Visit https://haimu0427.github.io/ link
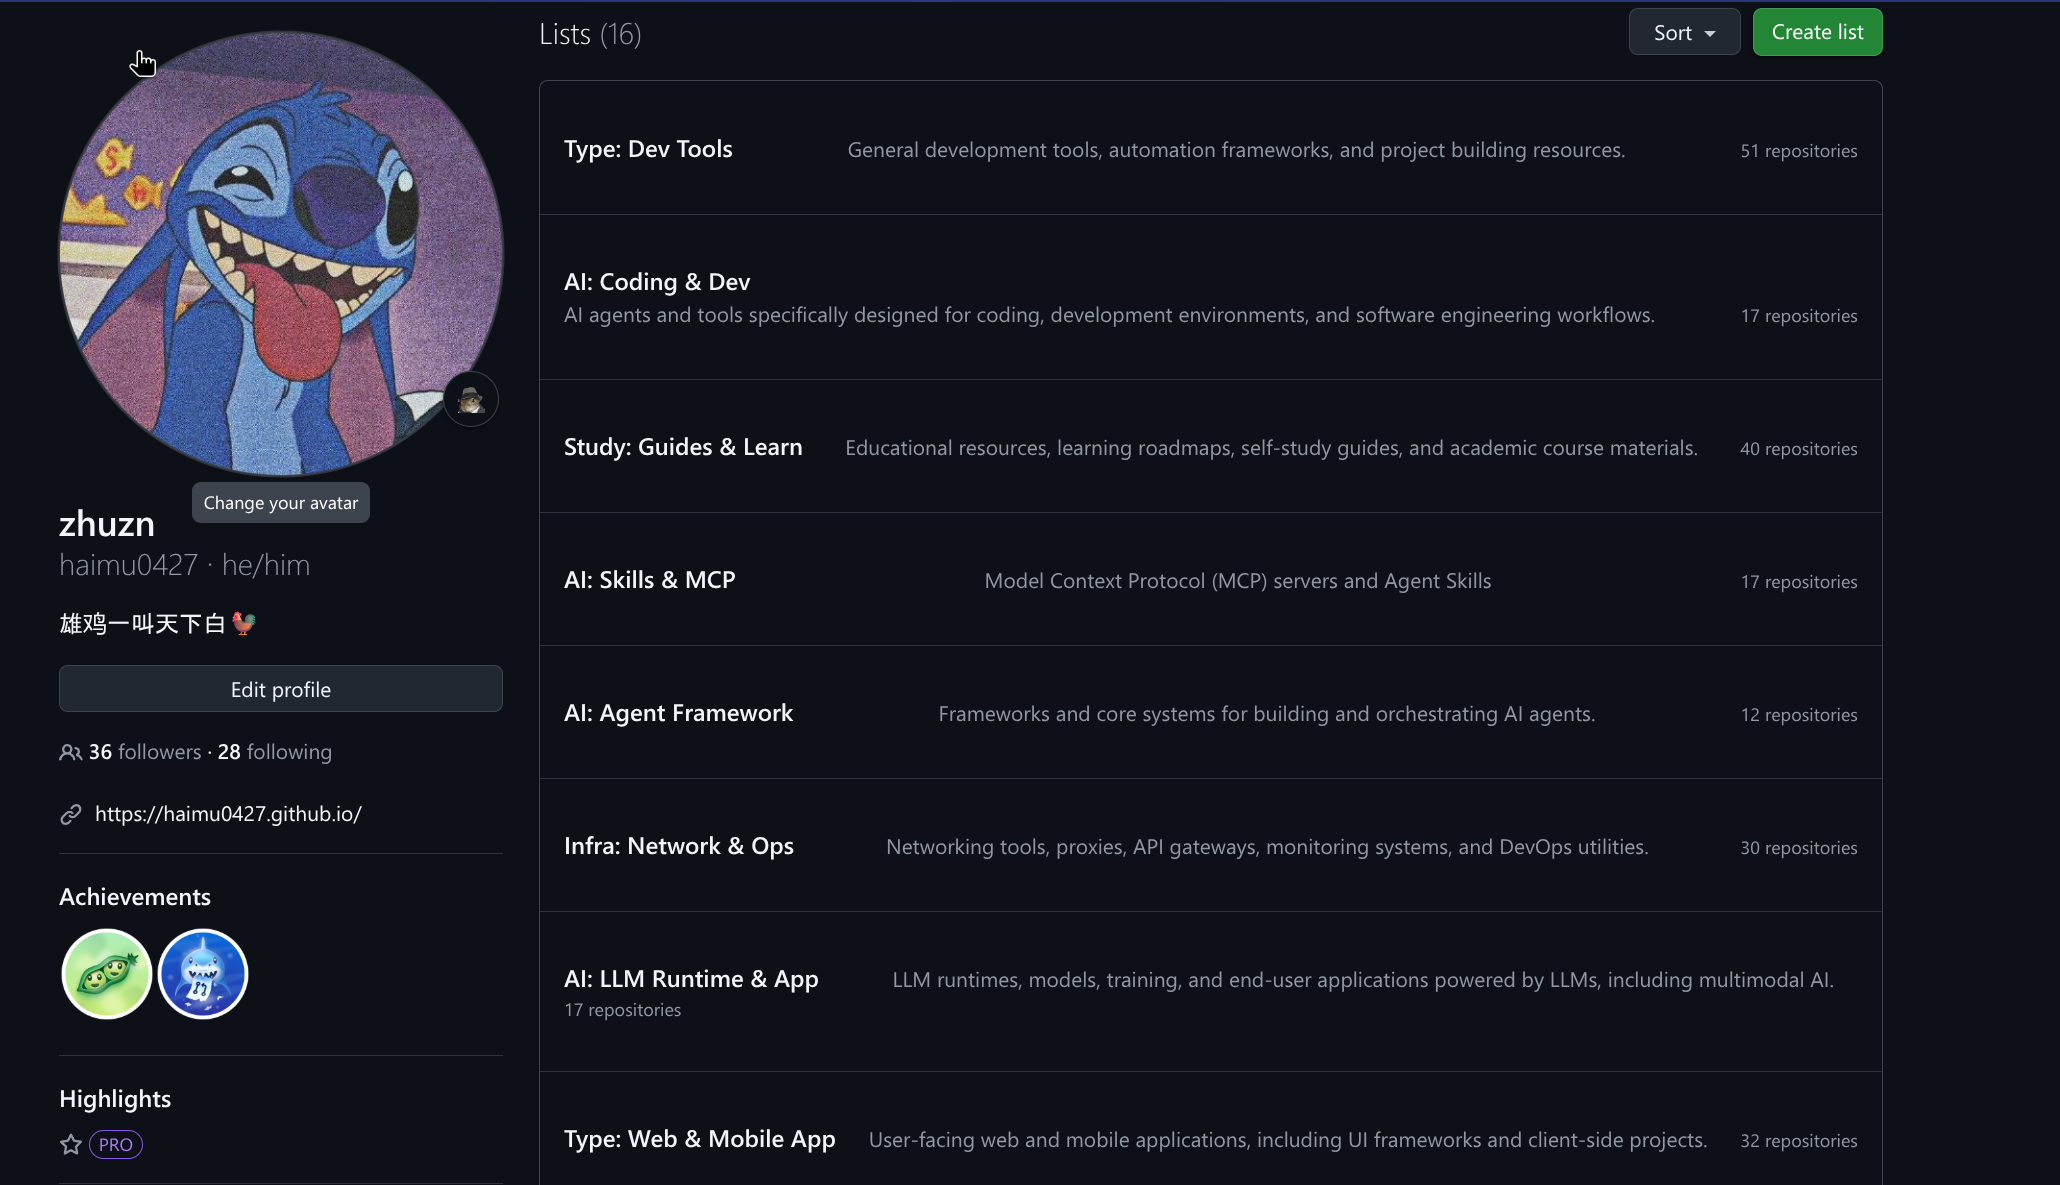Screen dimensions: 2060x1185 (228, 814)
